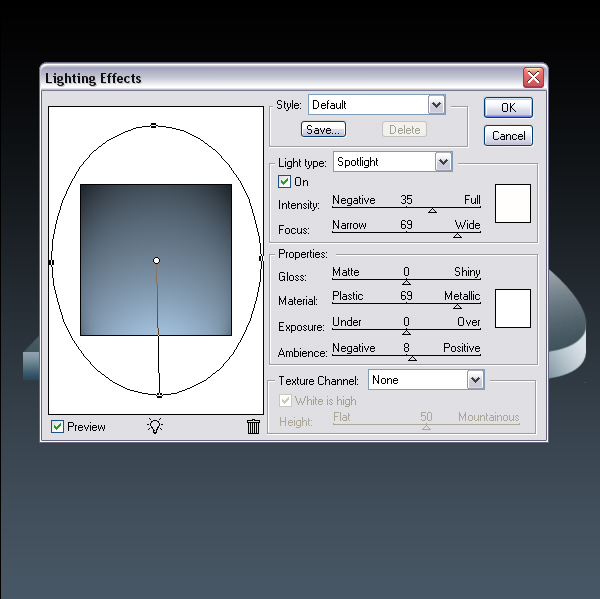The width and height of the screenshot is (600, 599).
Task: Click the Material slider handle
Action: point(457,307)
